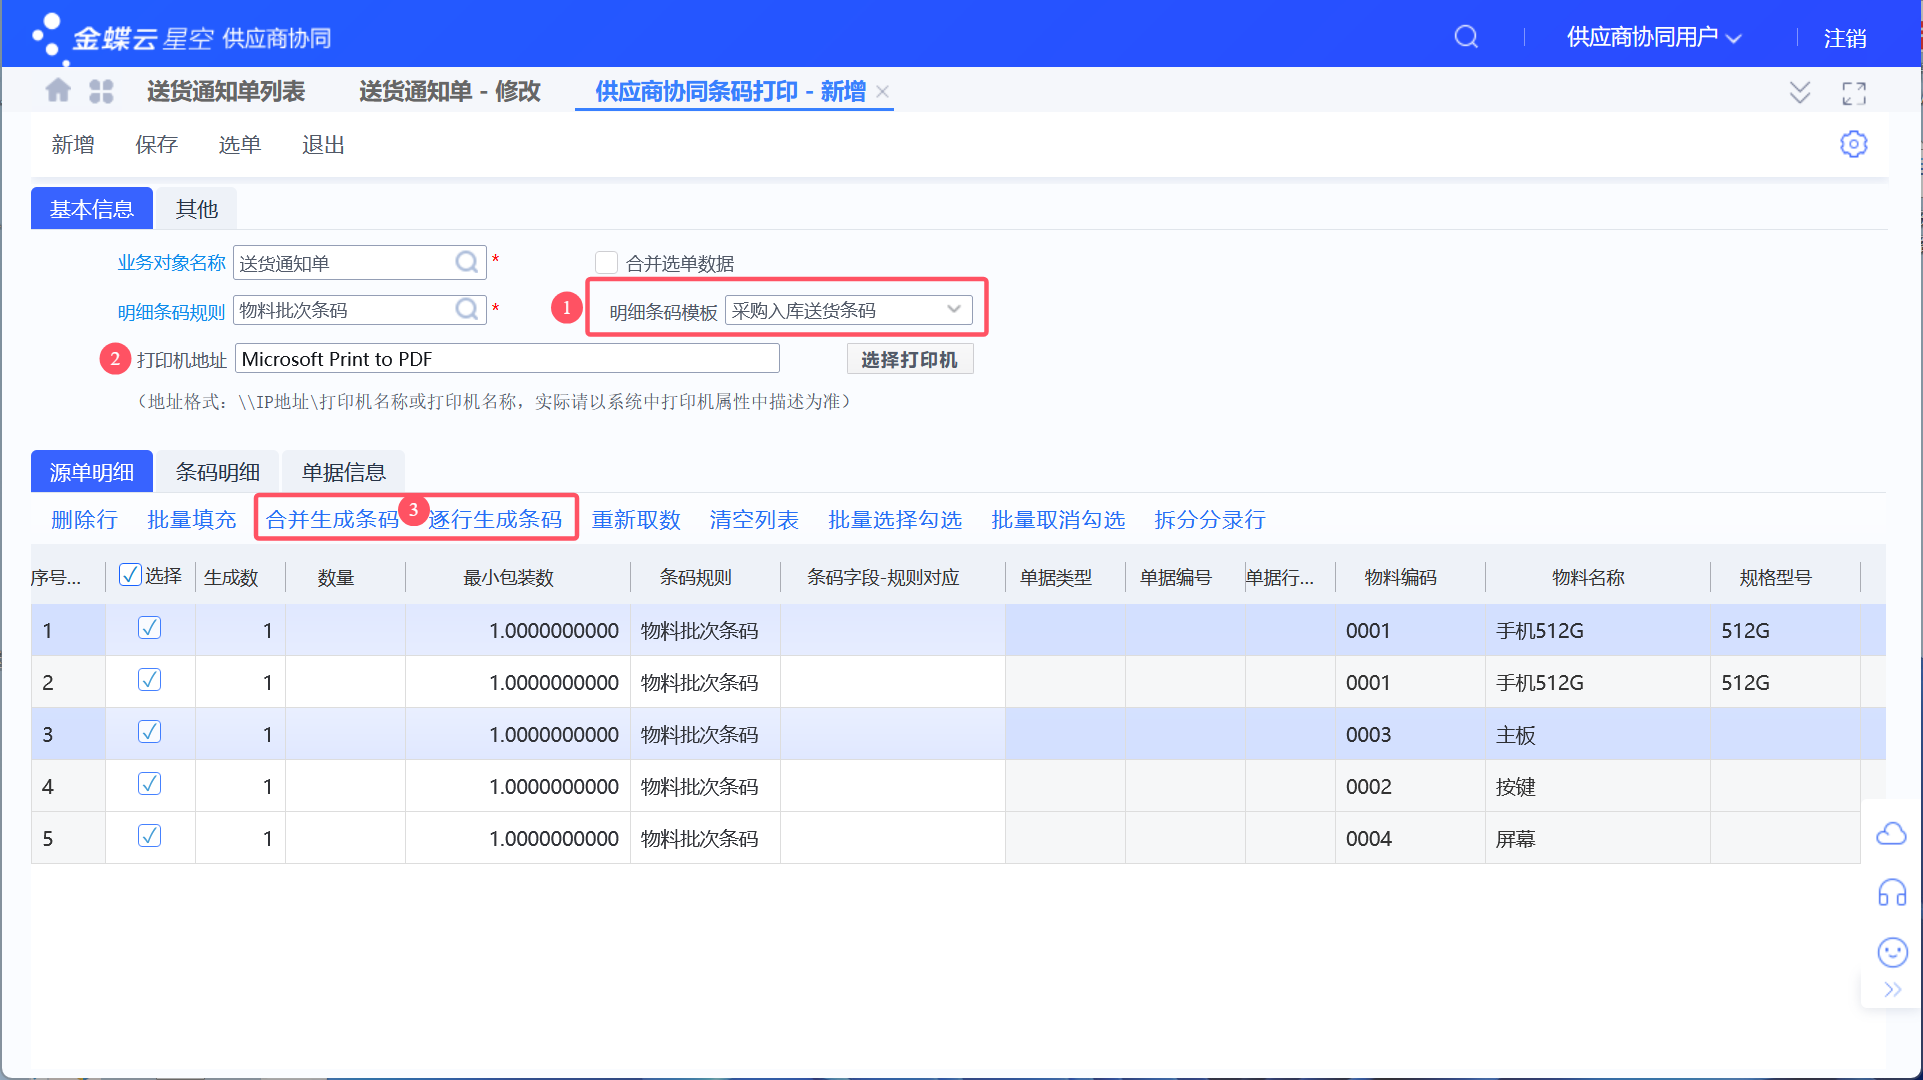Enable the 合并选单数据 checkbox

[x=606, y=262]
